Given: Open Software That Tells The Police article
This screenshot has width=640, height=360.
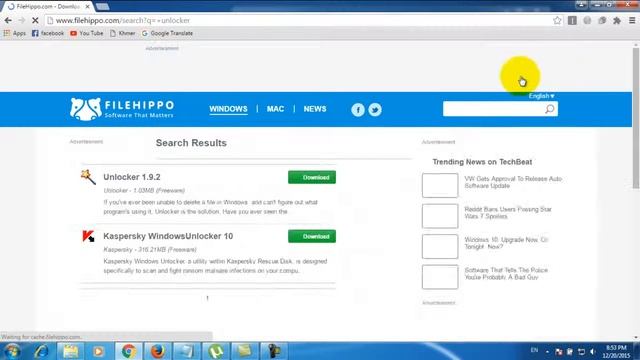Looking at the screenshot, I should [506, 273].
